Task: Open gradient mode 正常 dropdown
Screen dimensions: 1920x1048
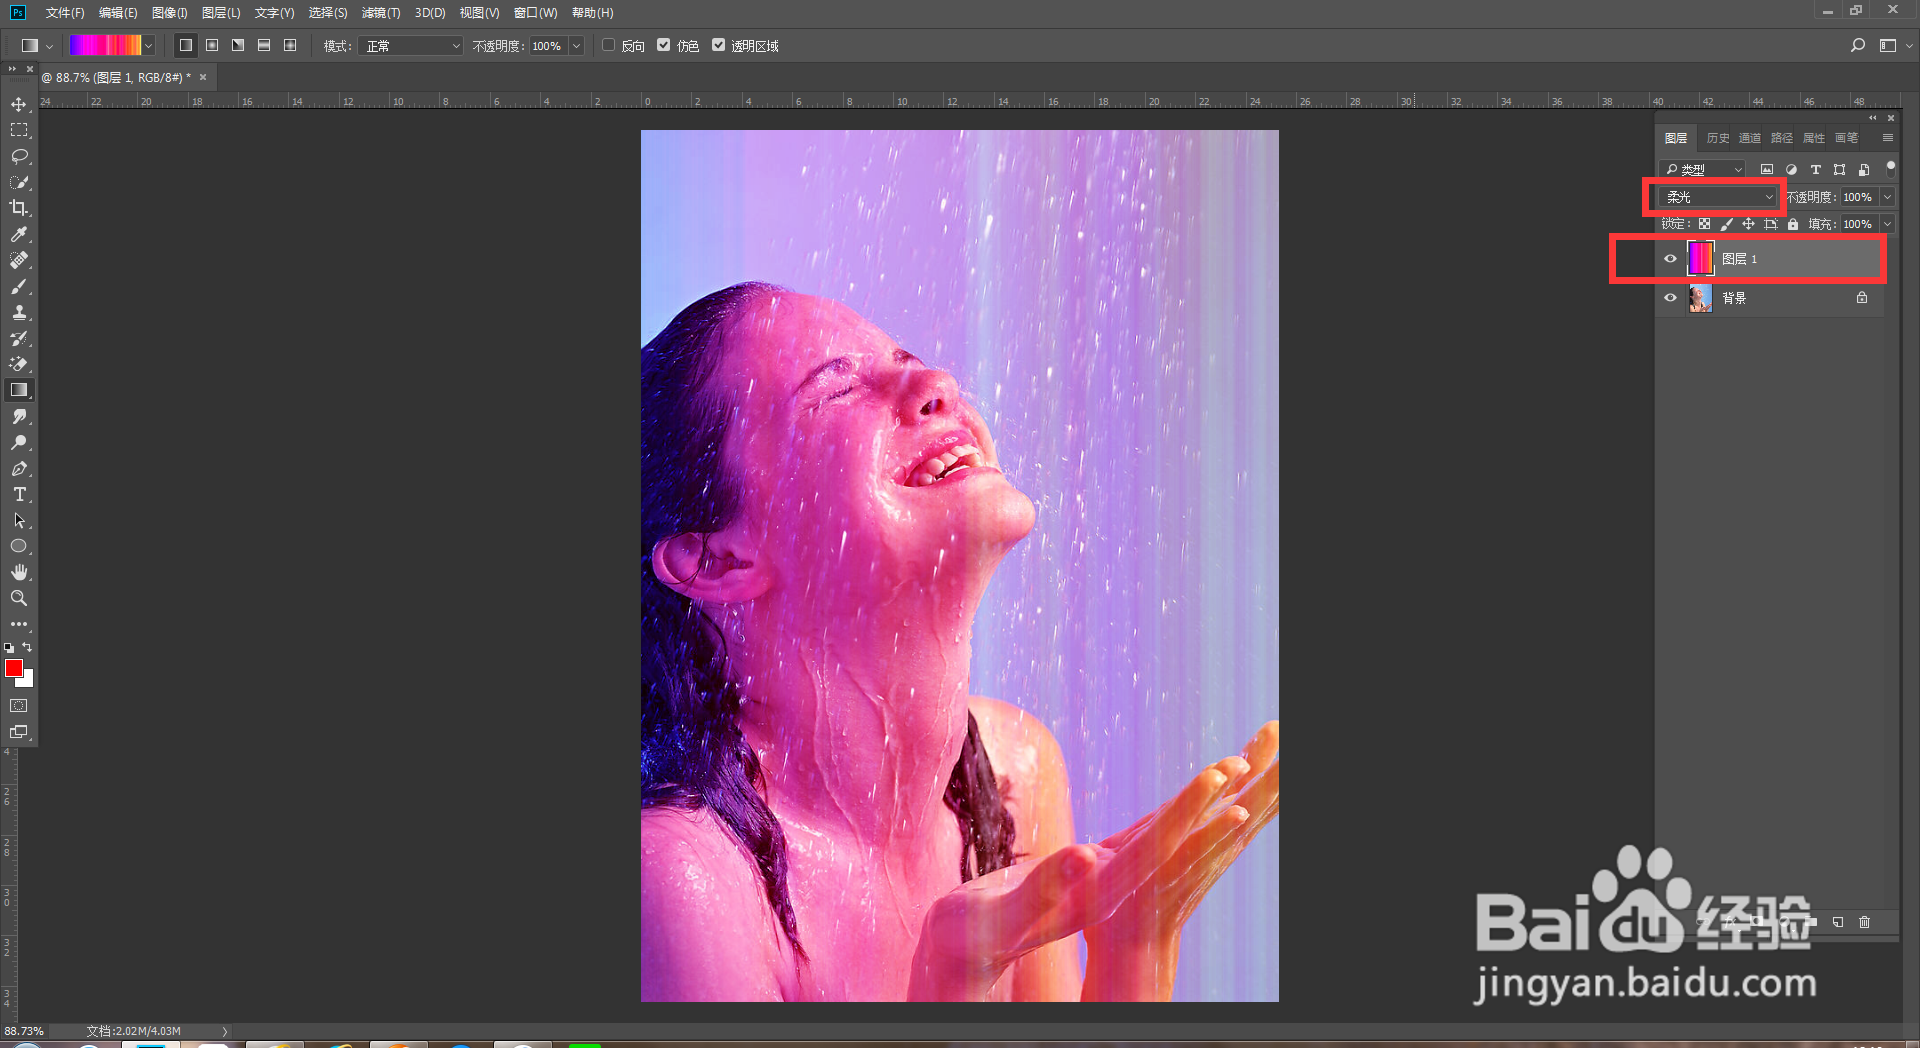Action: pyautogui.click(x=411, y=46)
